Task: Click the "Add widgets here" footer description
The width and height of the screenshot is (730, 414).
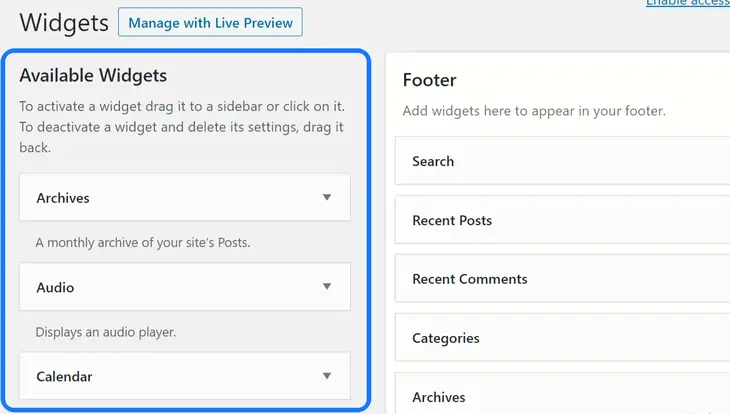Action: click(x=534, y=111)
